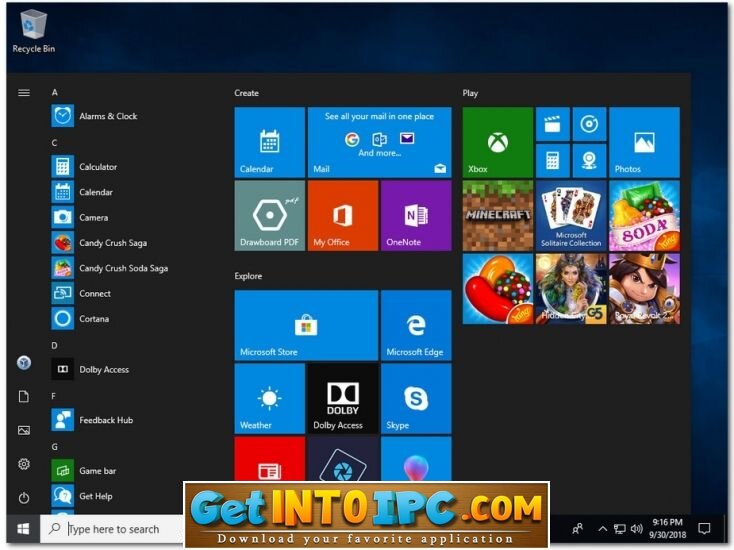
Task: Click the Create group heading
Action: [x=246, y=93]
